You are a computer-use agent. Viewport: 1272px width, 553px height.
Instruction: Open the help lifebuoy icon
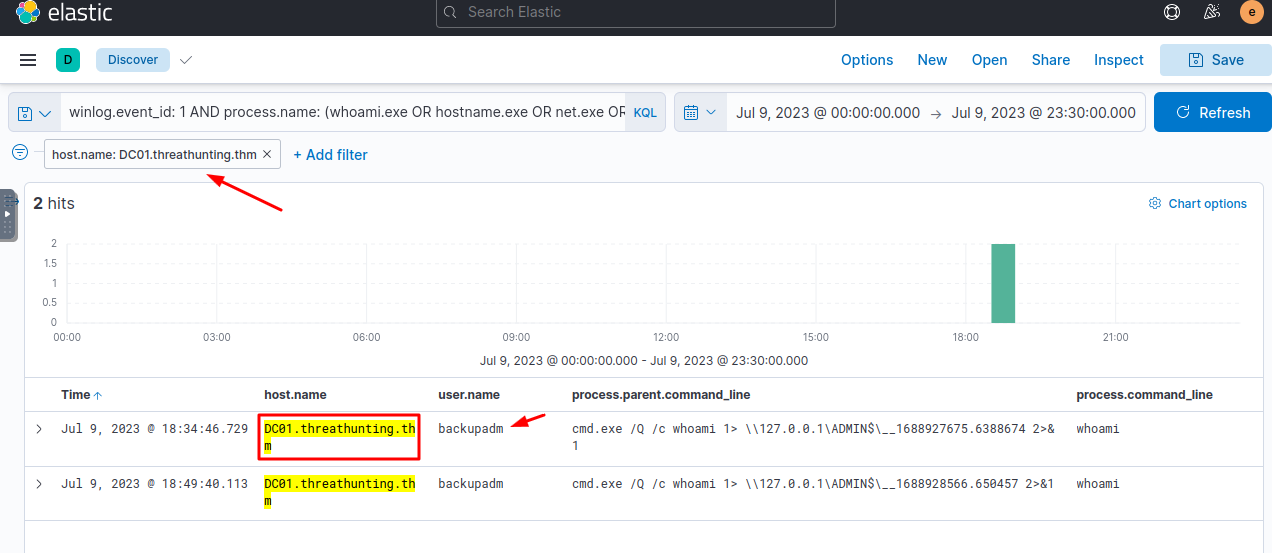[1172, 13]
